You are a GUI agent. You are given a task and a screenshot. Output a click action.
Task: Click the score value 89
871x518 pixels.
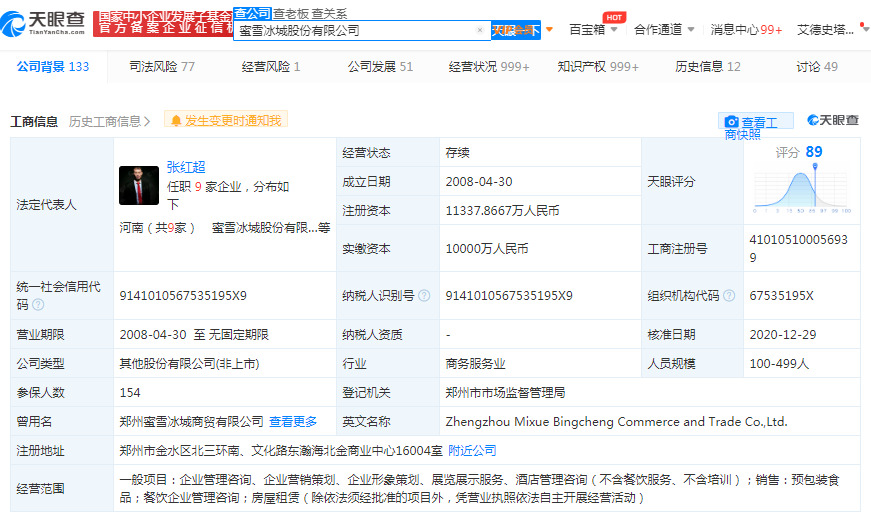click(814, 152)
